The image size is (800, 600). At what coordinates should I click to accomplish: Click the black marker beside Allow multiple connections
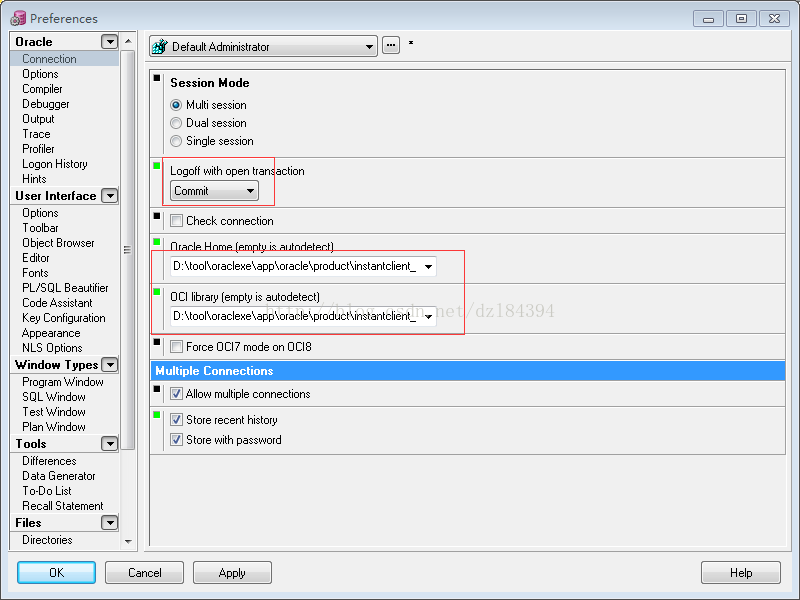click(x=157, y=389)
